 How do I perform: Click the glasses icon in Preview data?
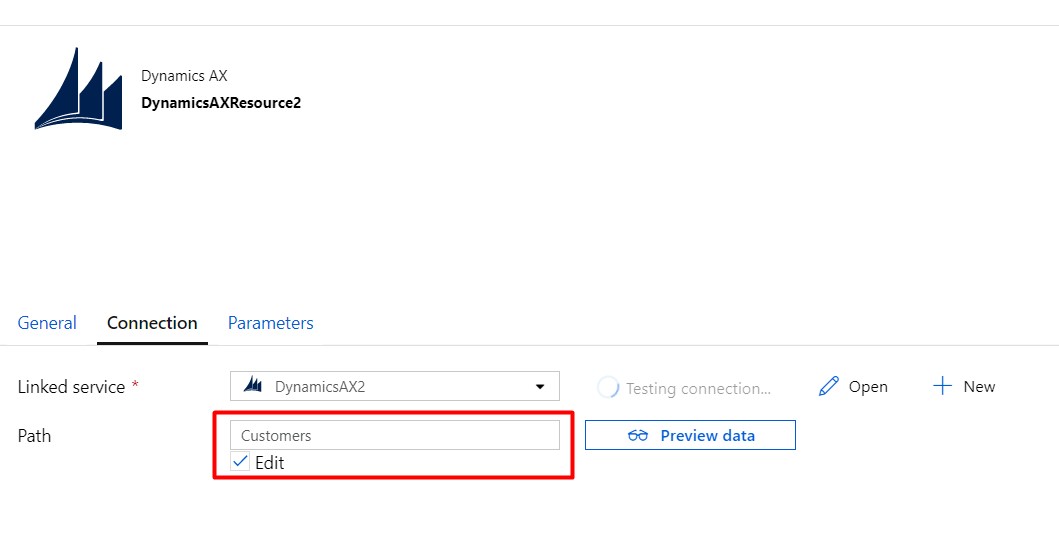click(638, 436)
